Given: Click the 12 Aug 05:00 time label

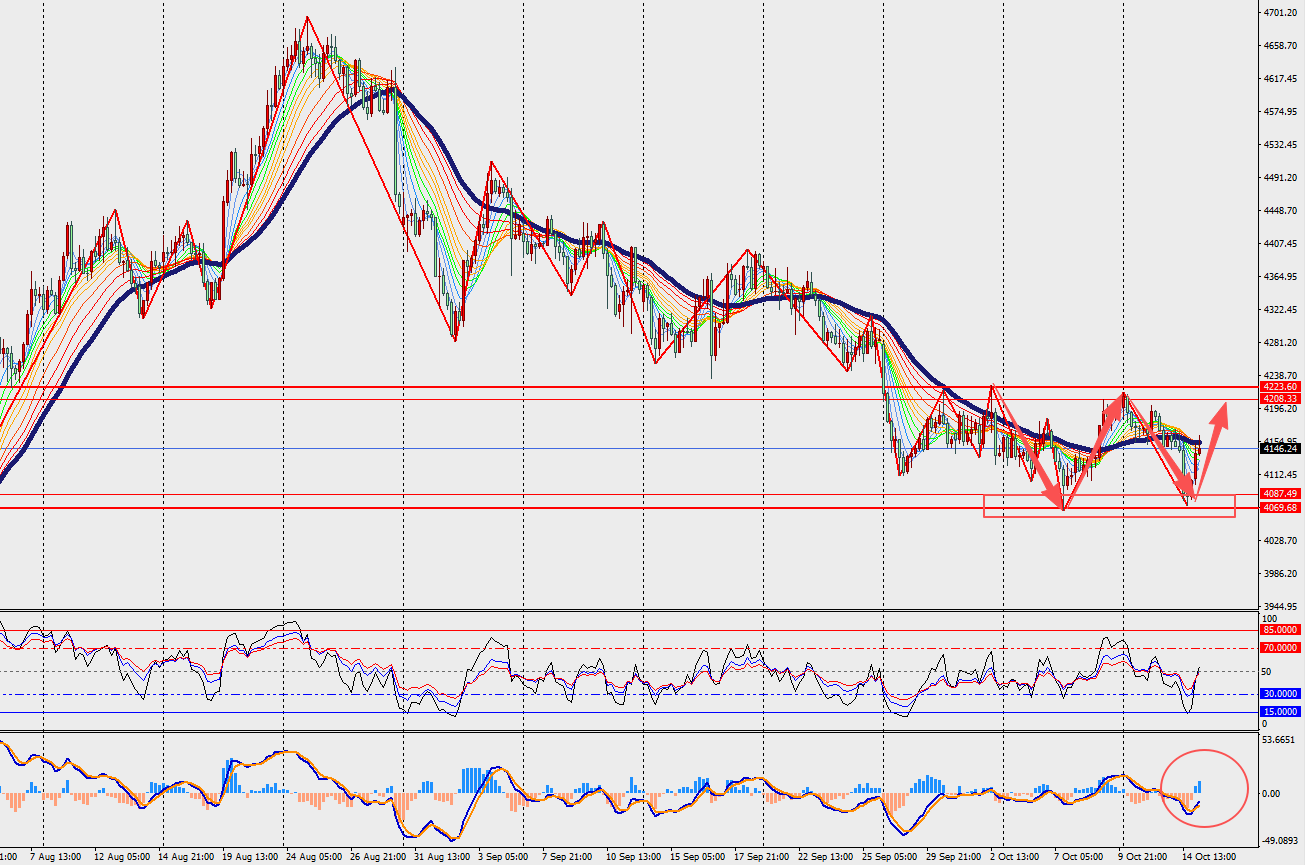Looking at the screenshot, I should coord(123,858).
